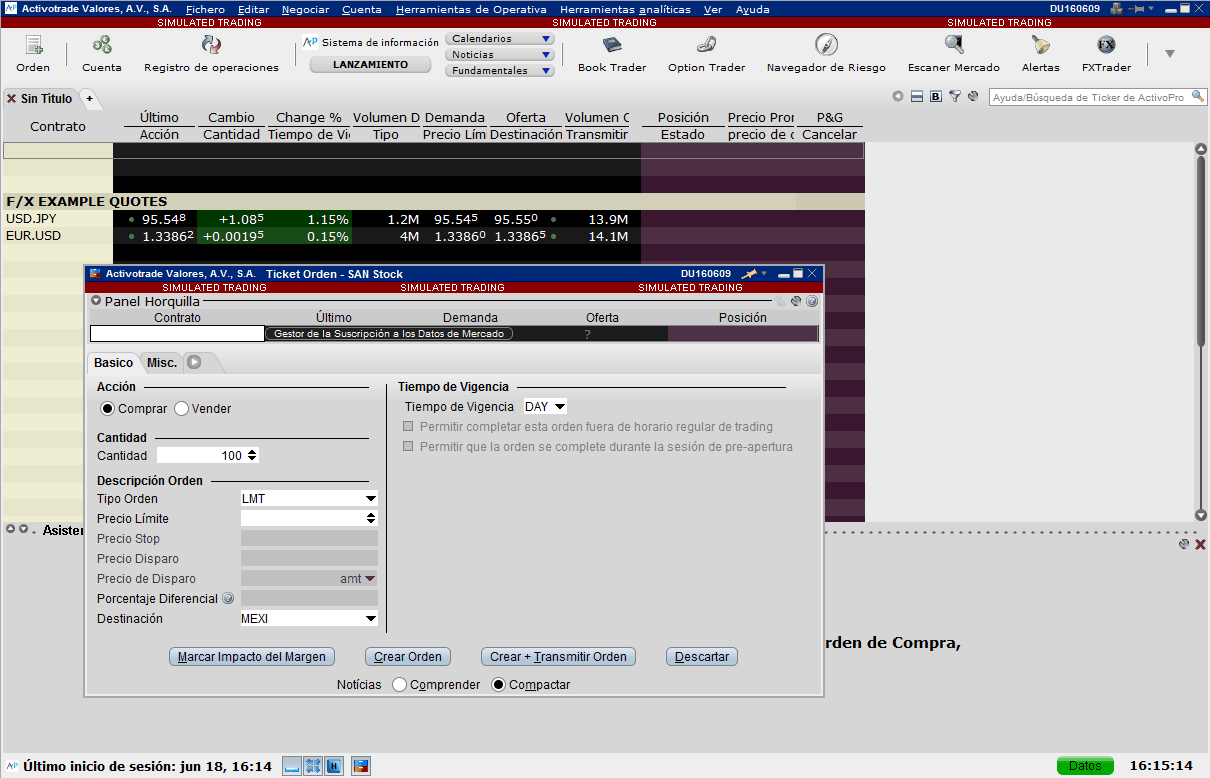Open the Fundamentales dropdown

[x=500, y=71]
